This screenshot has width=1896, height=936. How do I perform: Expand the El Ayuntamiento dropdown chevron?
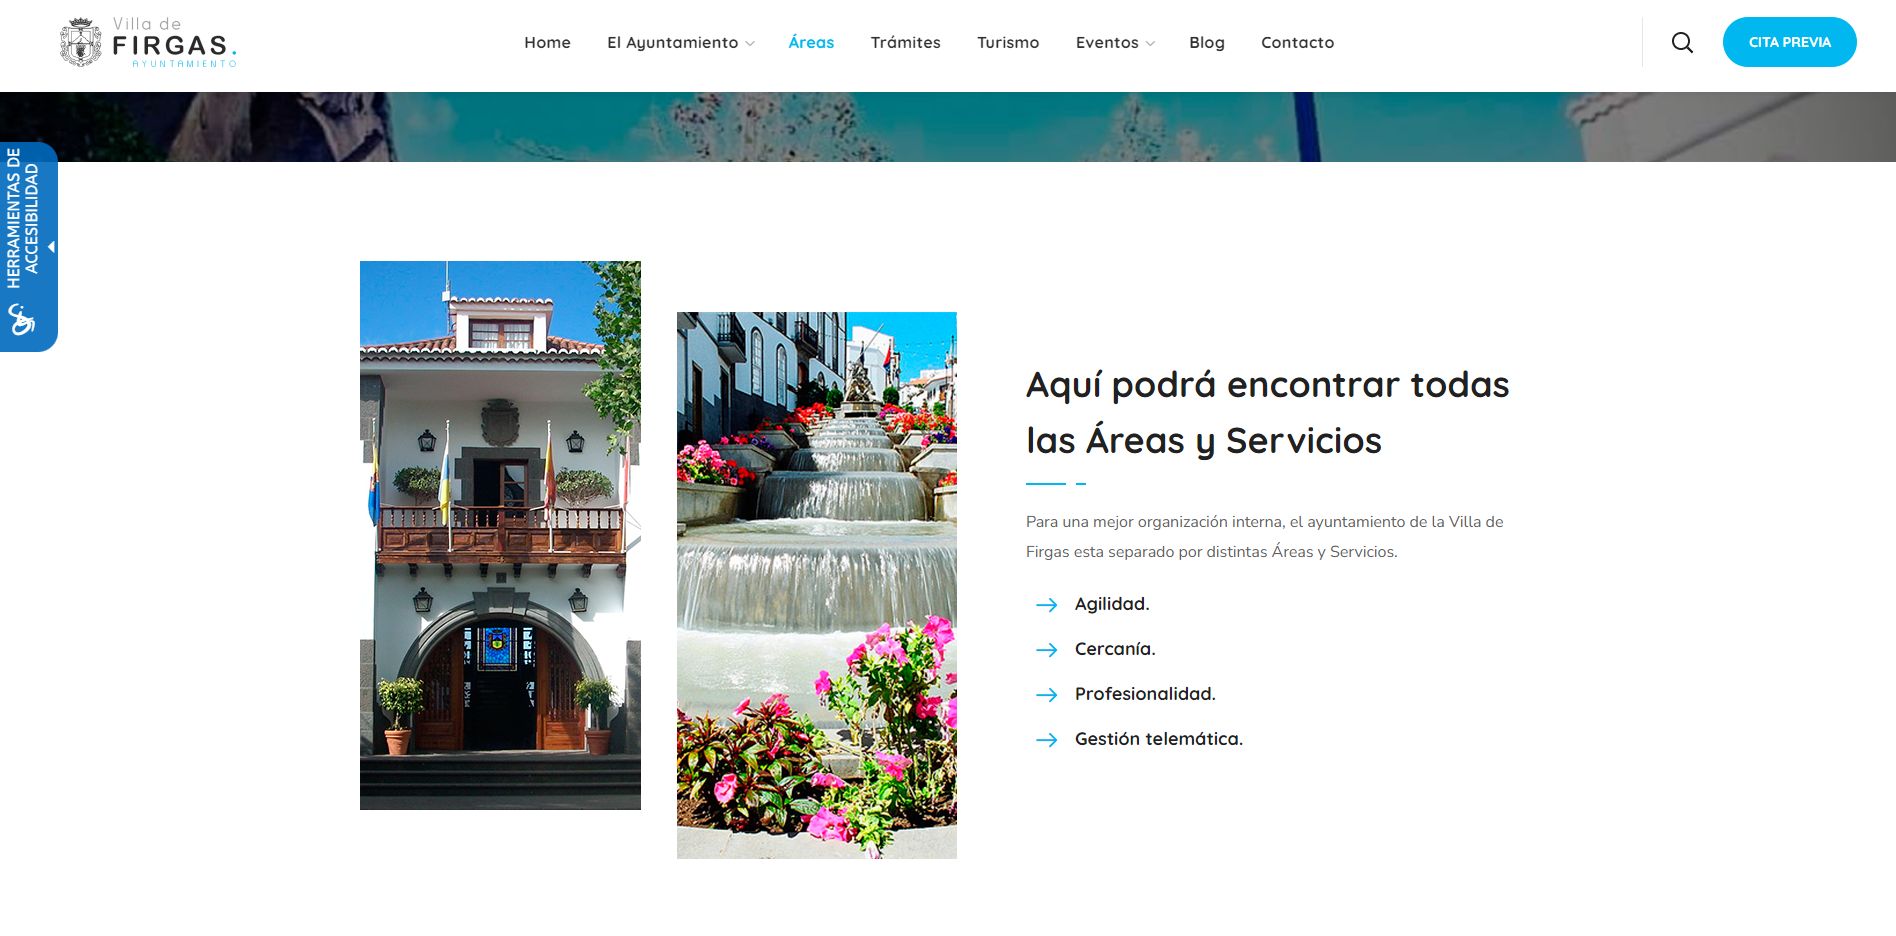[x=750, y=43]
